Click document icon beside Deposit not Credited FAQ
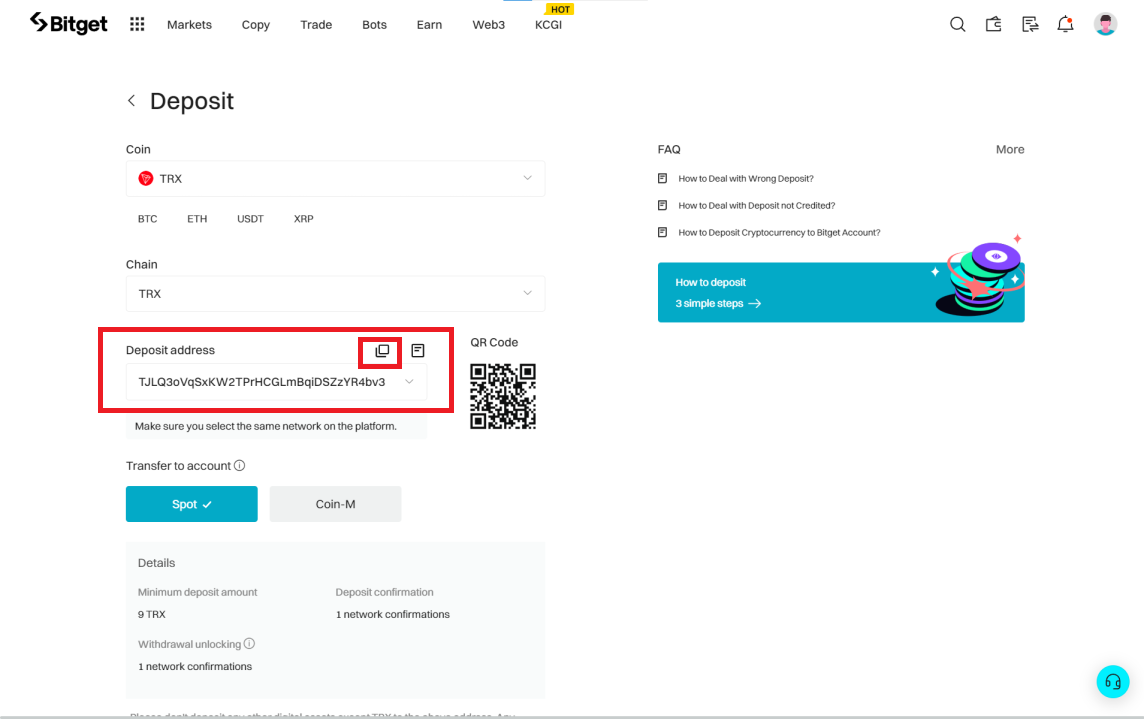1144x720 pixels. point(662,205)
